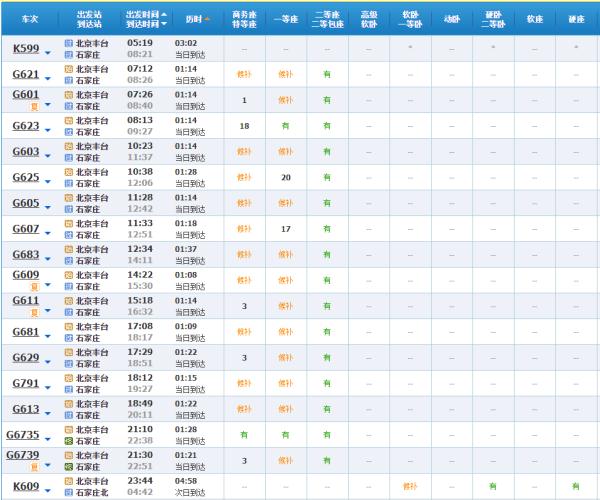Click the 复 icon under train G611
The image size is (600, 500).
34,313
